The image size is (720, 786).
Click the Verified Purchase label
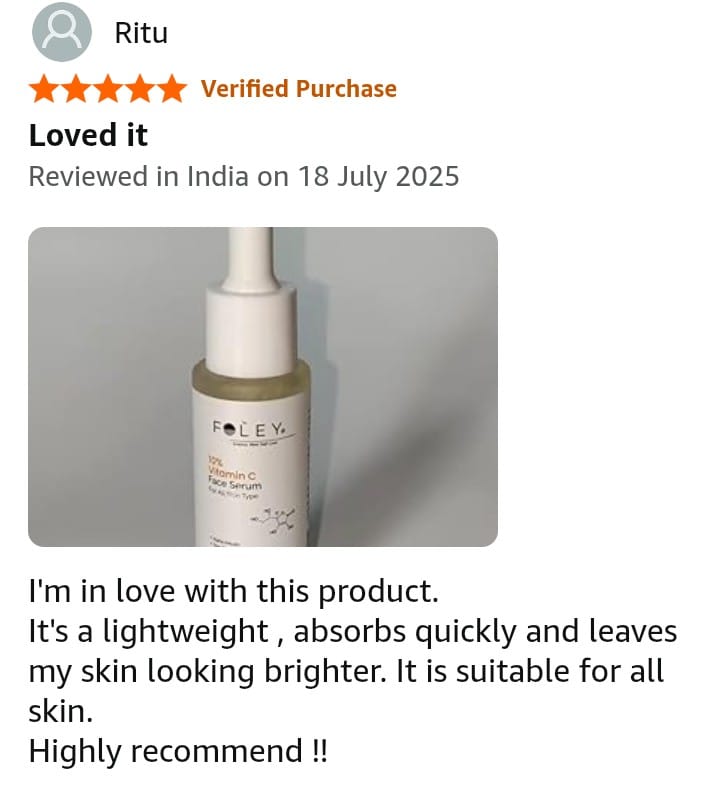pyautogui.click(x=299, y=89)
